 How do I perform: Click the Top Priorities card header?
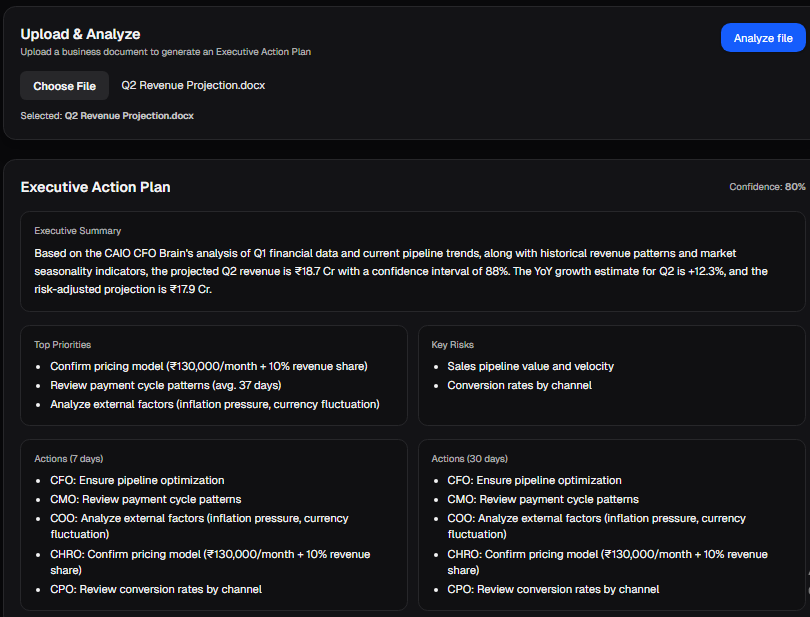click(x=64, y=344)
